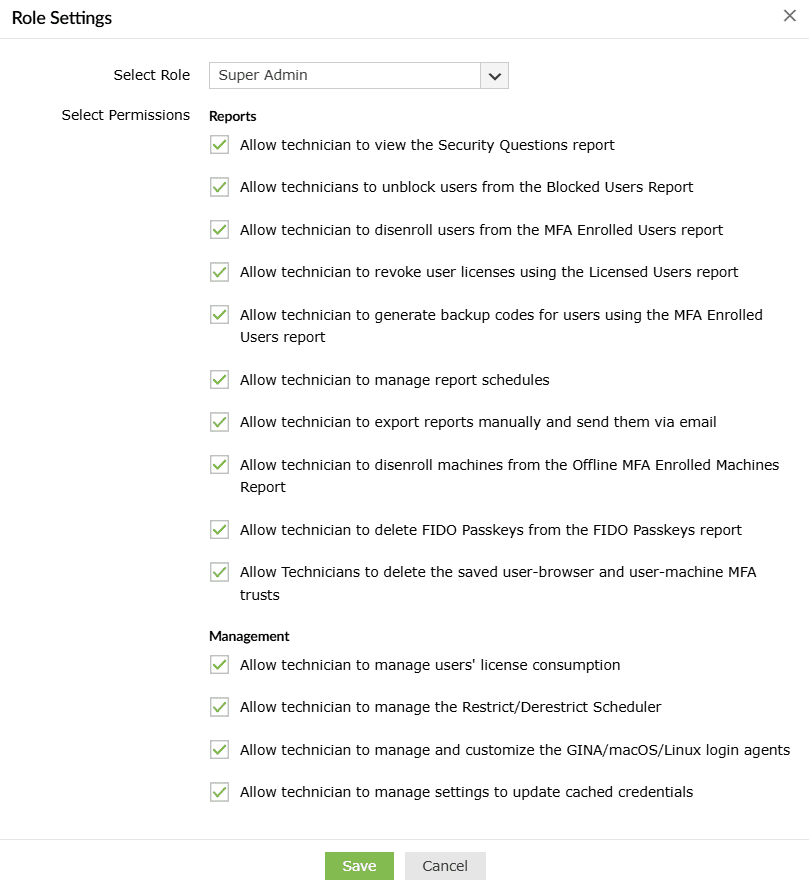809x888 pixels.
Task: Disable disenrolling machines from Offline MFA report
Action: coord(219,464)
